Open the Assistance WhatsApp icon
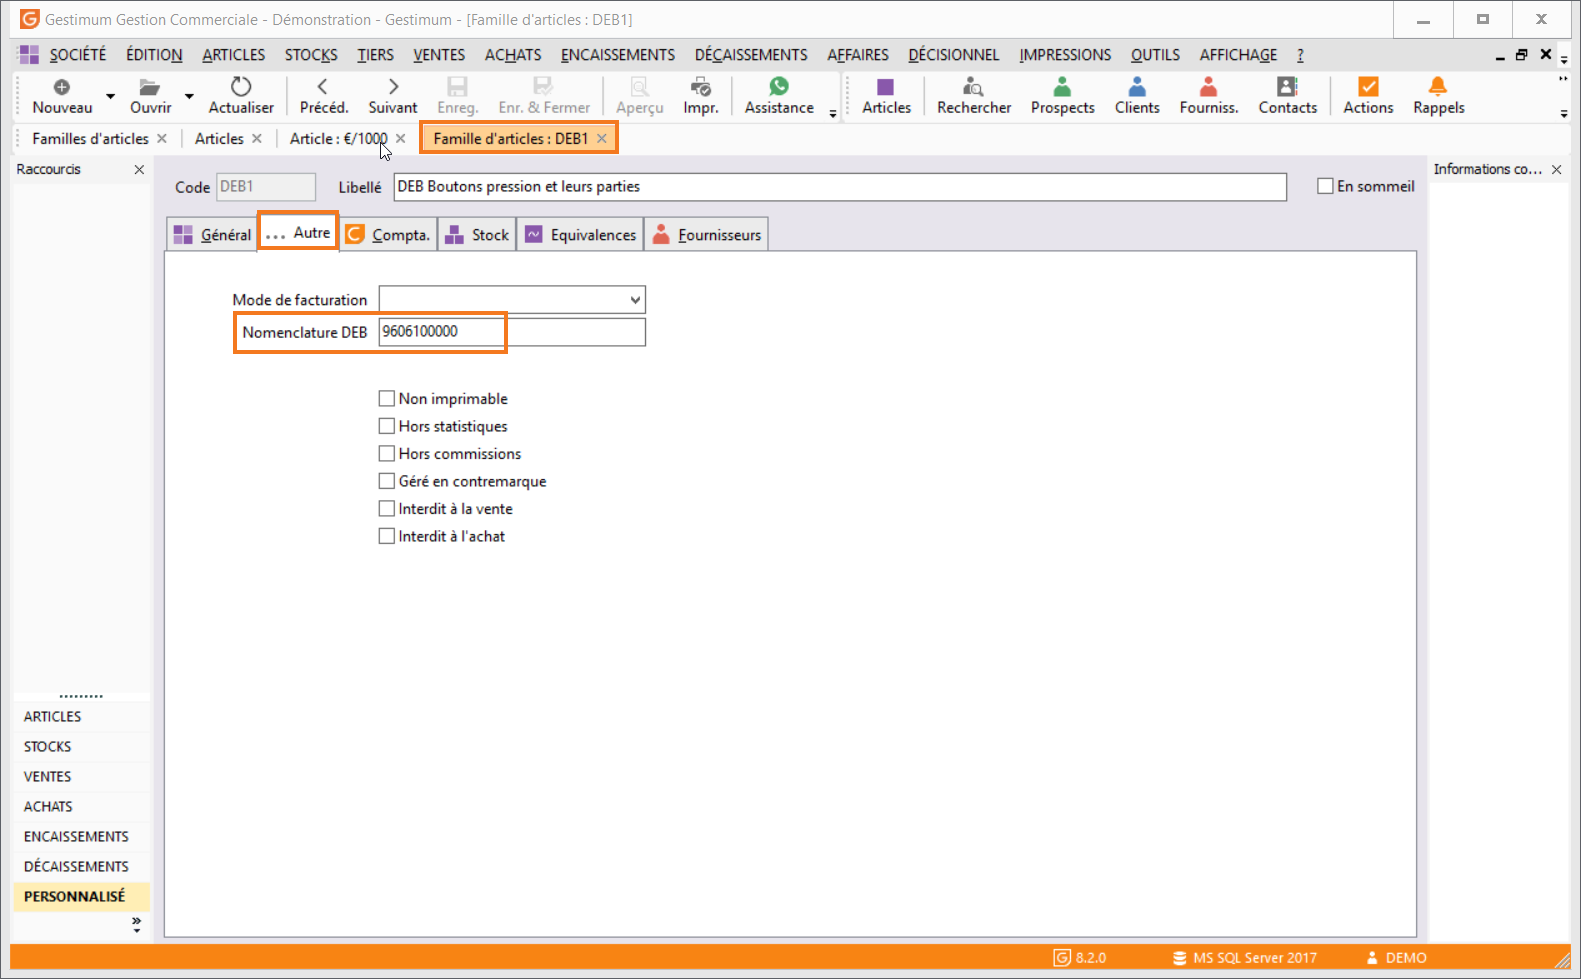1581x979 pixels. (779, 87)
